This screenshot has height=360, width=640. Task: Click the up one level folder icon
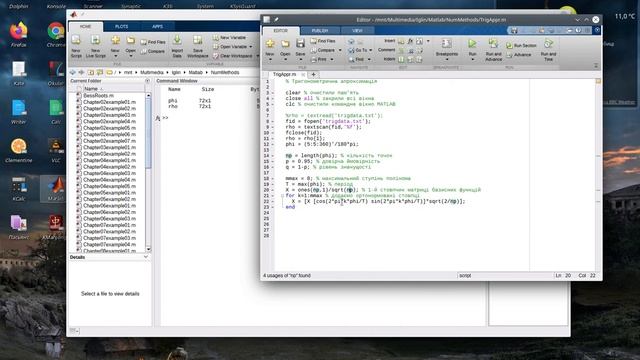(91, 72)
